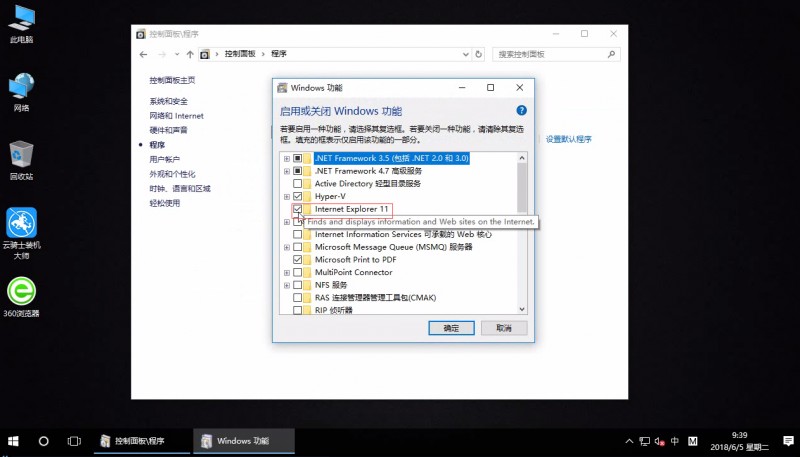Screen dimensions: 800x457
Task: Enable Active Directory 轻型目录服务 checkbox
Action: click(297, 184)
